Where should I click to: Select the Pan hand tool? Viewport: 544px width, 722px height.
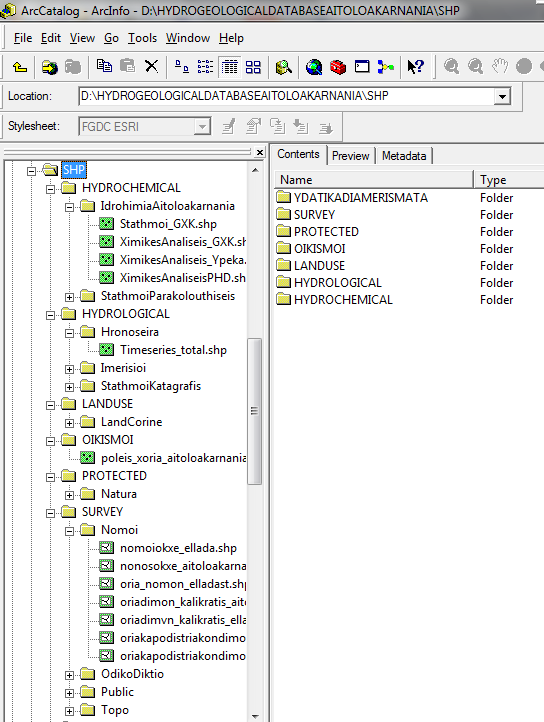(x=500, y=67)
